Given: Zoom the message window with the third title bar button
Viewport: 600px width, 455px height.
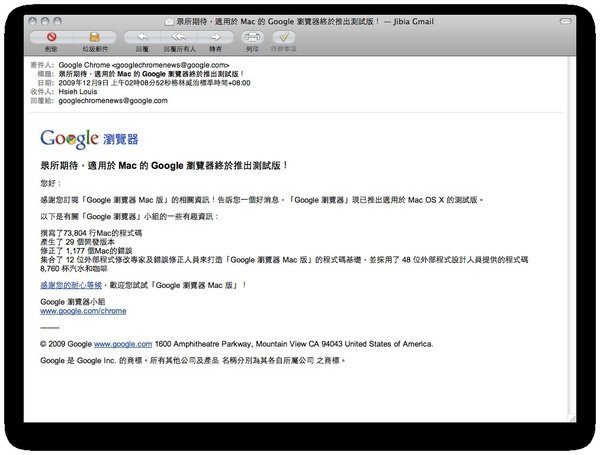Looking at the screenshot, I should pyautogui.click(x=57, y=21).
